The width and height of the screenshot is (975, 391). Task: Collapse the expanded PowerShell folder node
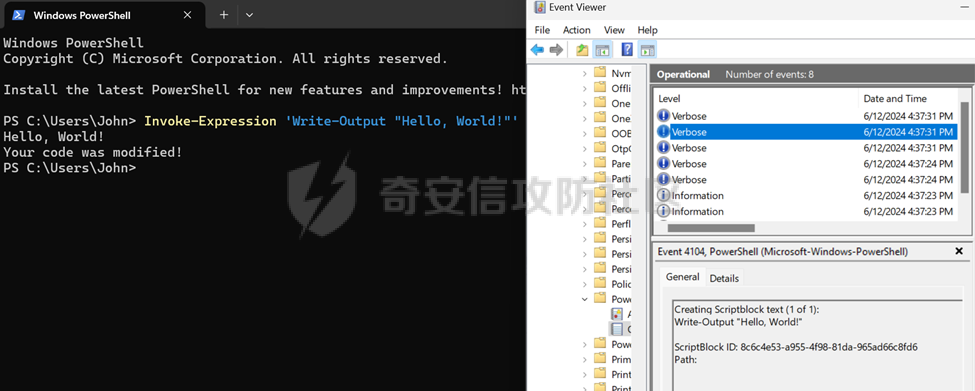pyautogui.click(x=585, y=299)
